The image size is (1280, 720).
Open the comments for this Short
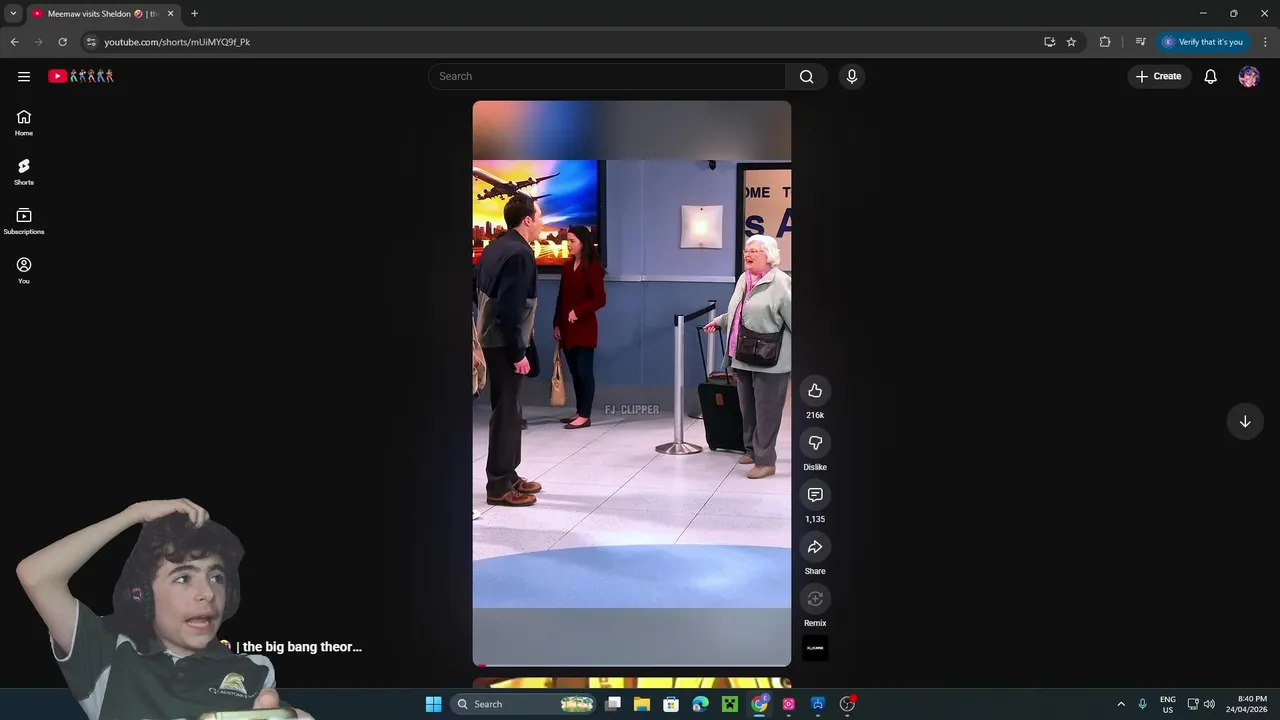815,495
